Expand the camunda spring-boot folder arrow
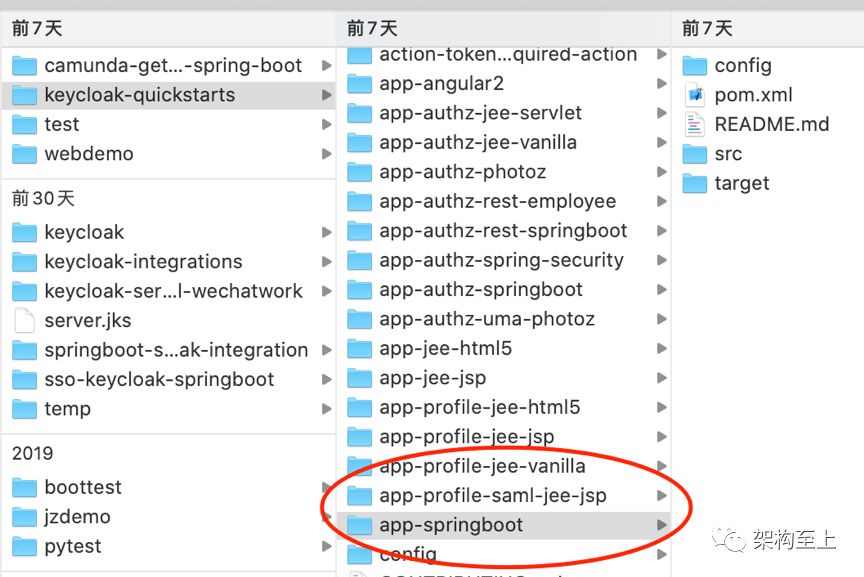864x577 pixels. pyautogui.click(x=326, y=66)
